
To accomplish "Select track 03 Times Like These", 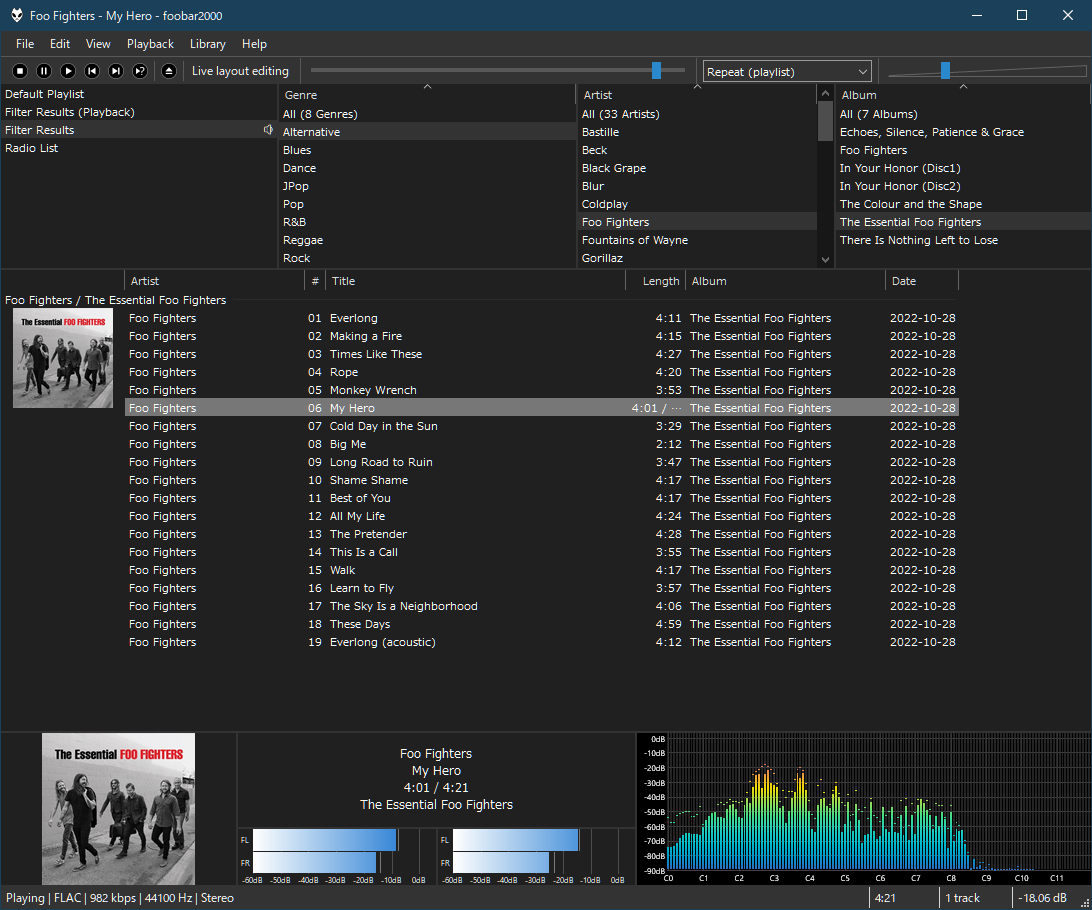I will click(x=542, y=354).
